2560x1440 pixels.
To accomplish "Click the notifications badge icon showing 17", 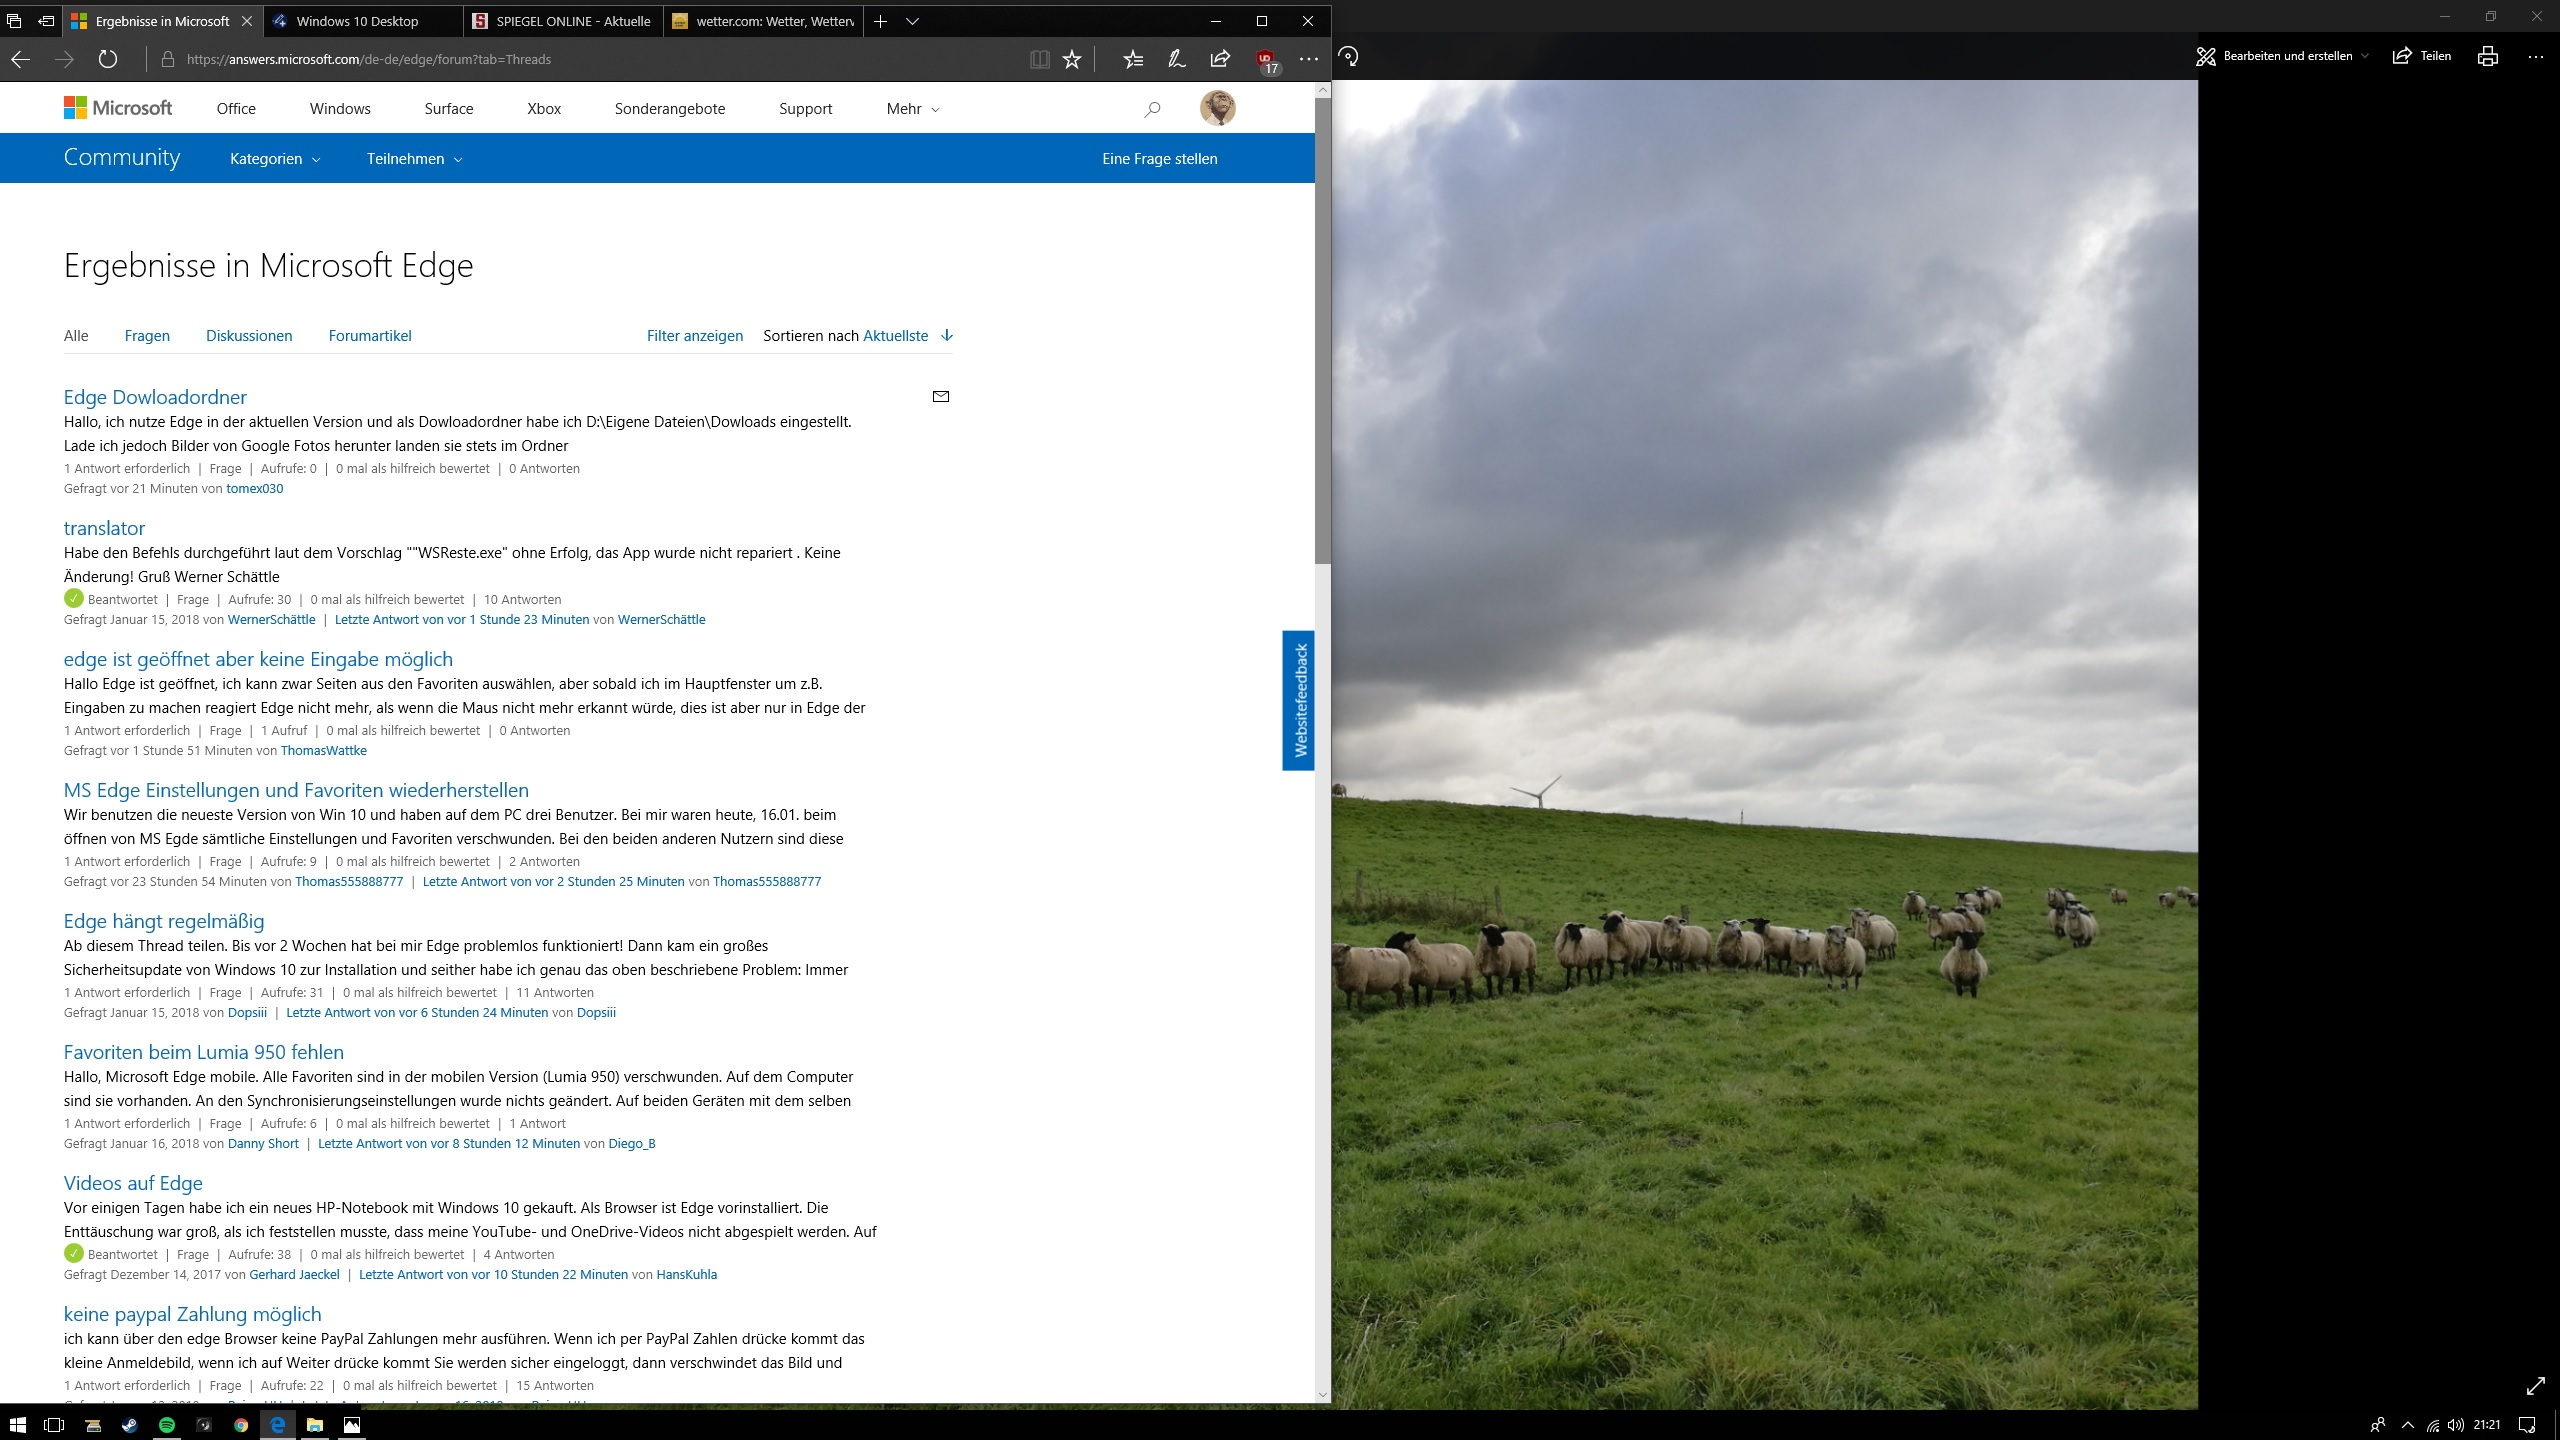I will pyautogui.click(x=1266, y=58).
